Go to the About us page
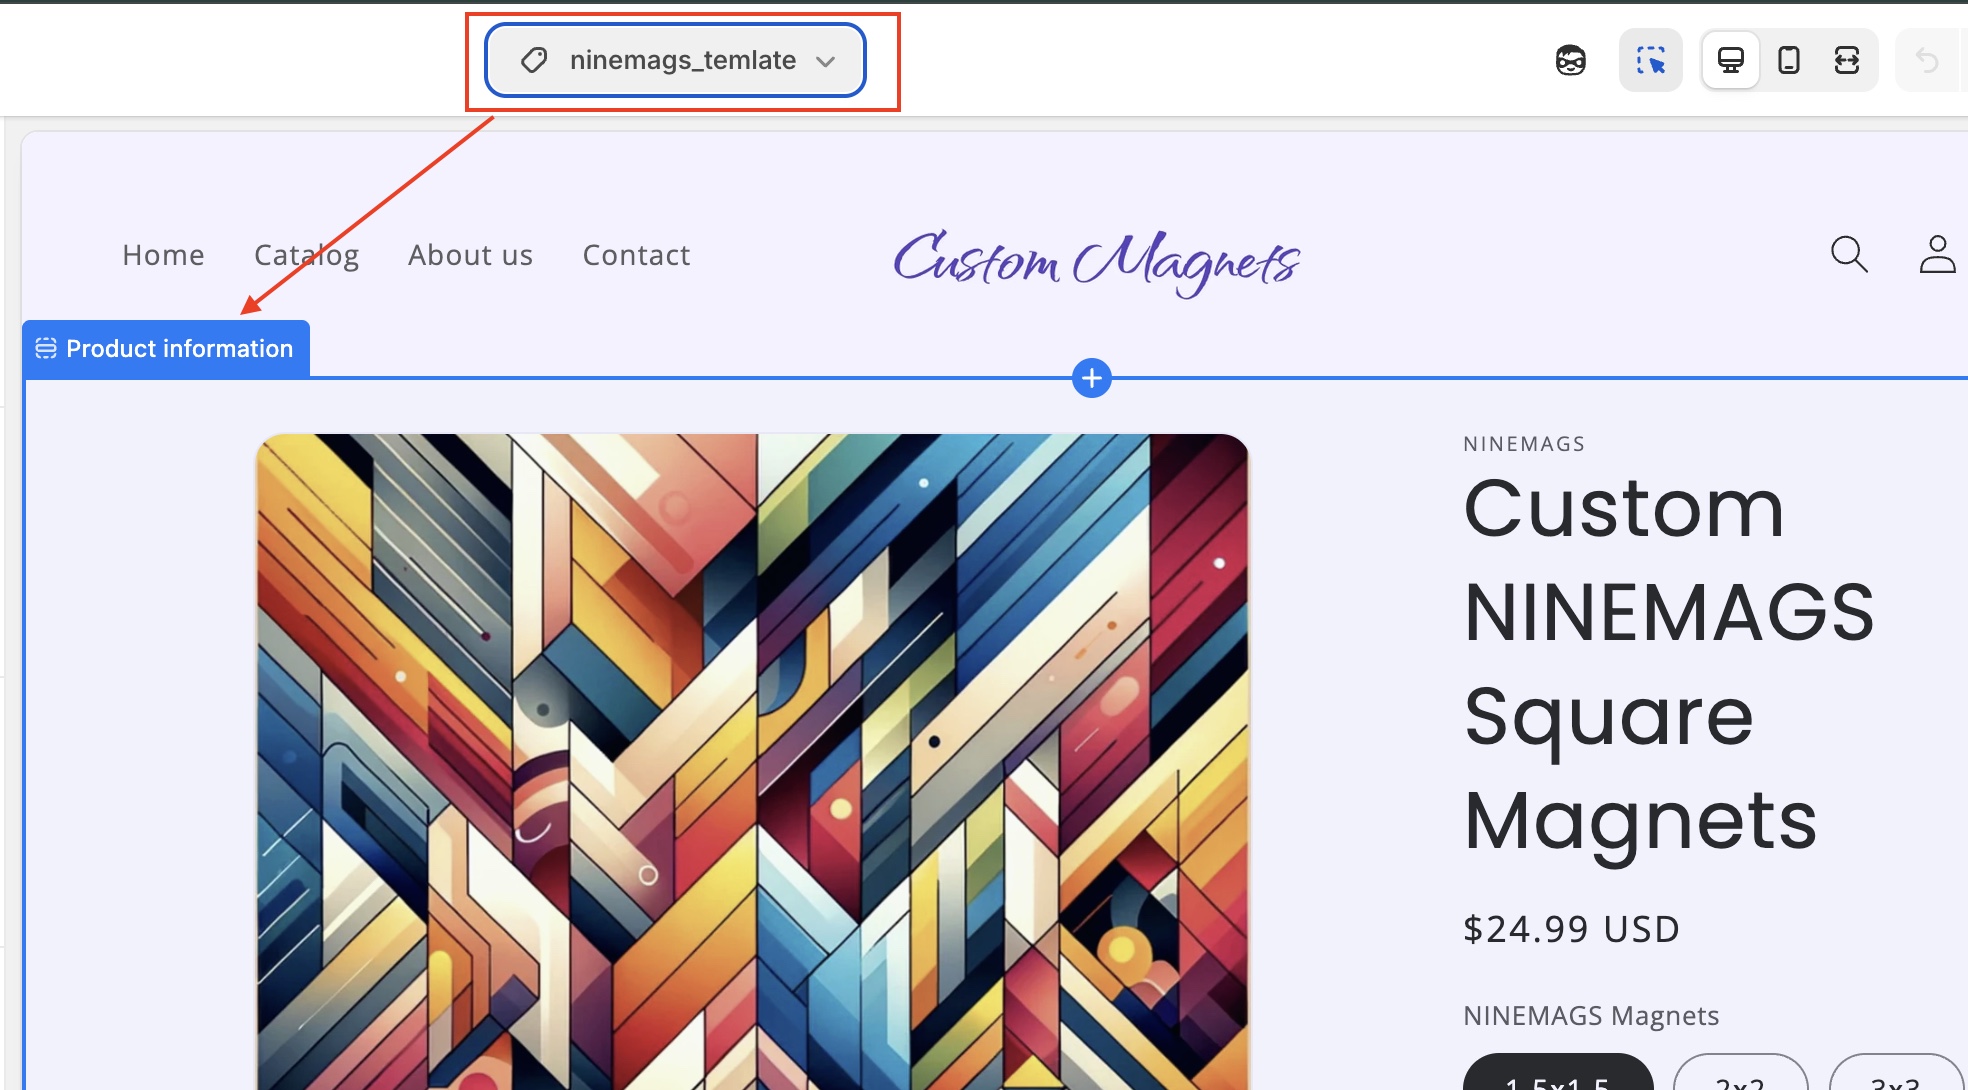 470,255
